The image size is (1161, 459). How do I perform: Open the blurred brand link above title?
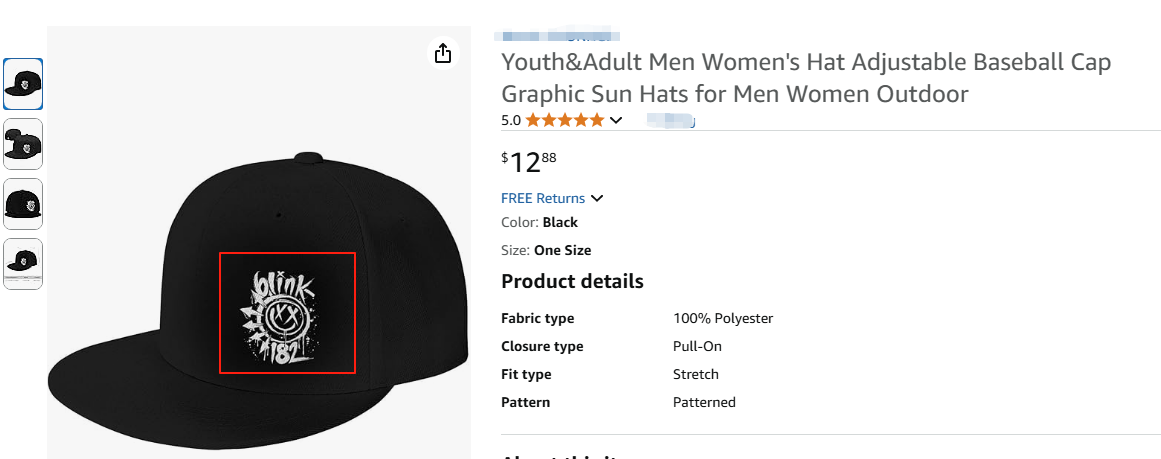tap(547, 37)
